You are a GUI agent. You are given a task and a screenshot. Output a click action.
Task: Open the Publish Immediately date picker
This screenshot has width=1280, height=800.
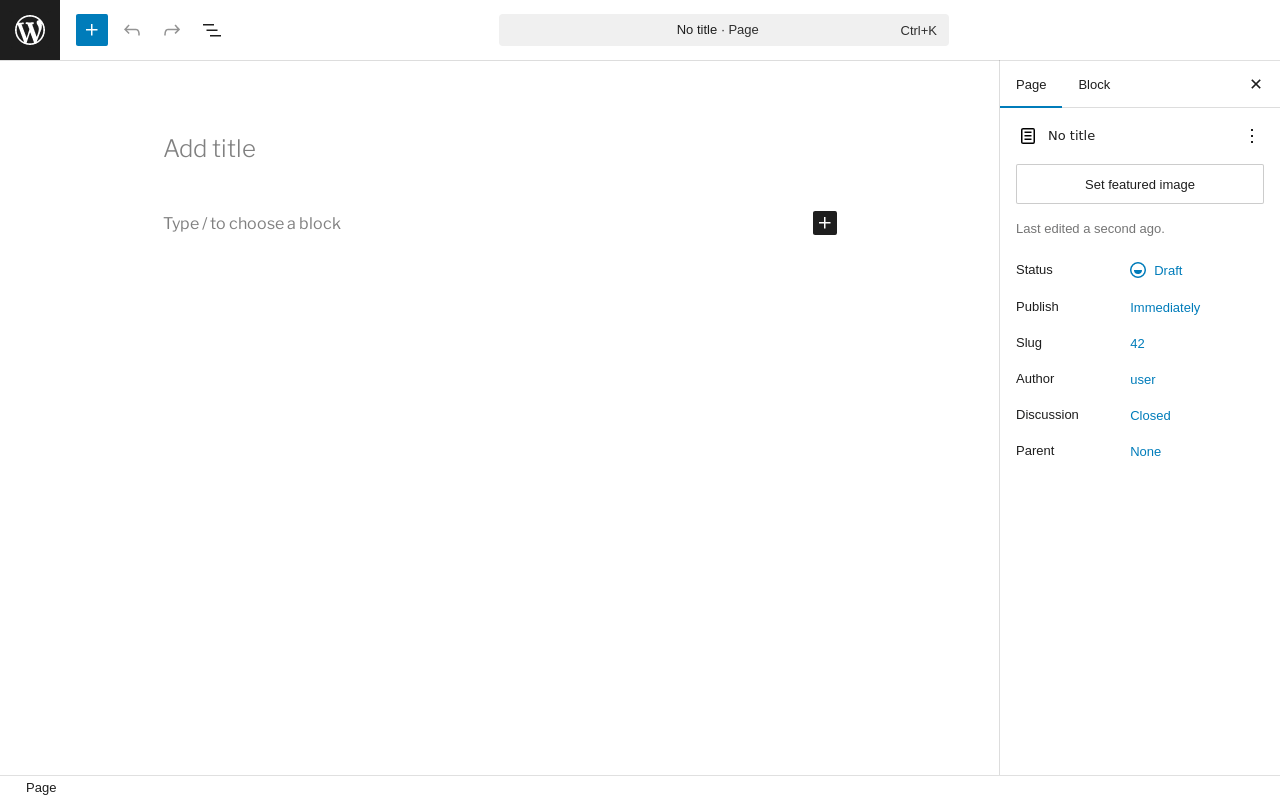click(x=1165, y=308)
